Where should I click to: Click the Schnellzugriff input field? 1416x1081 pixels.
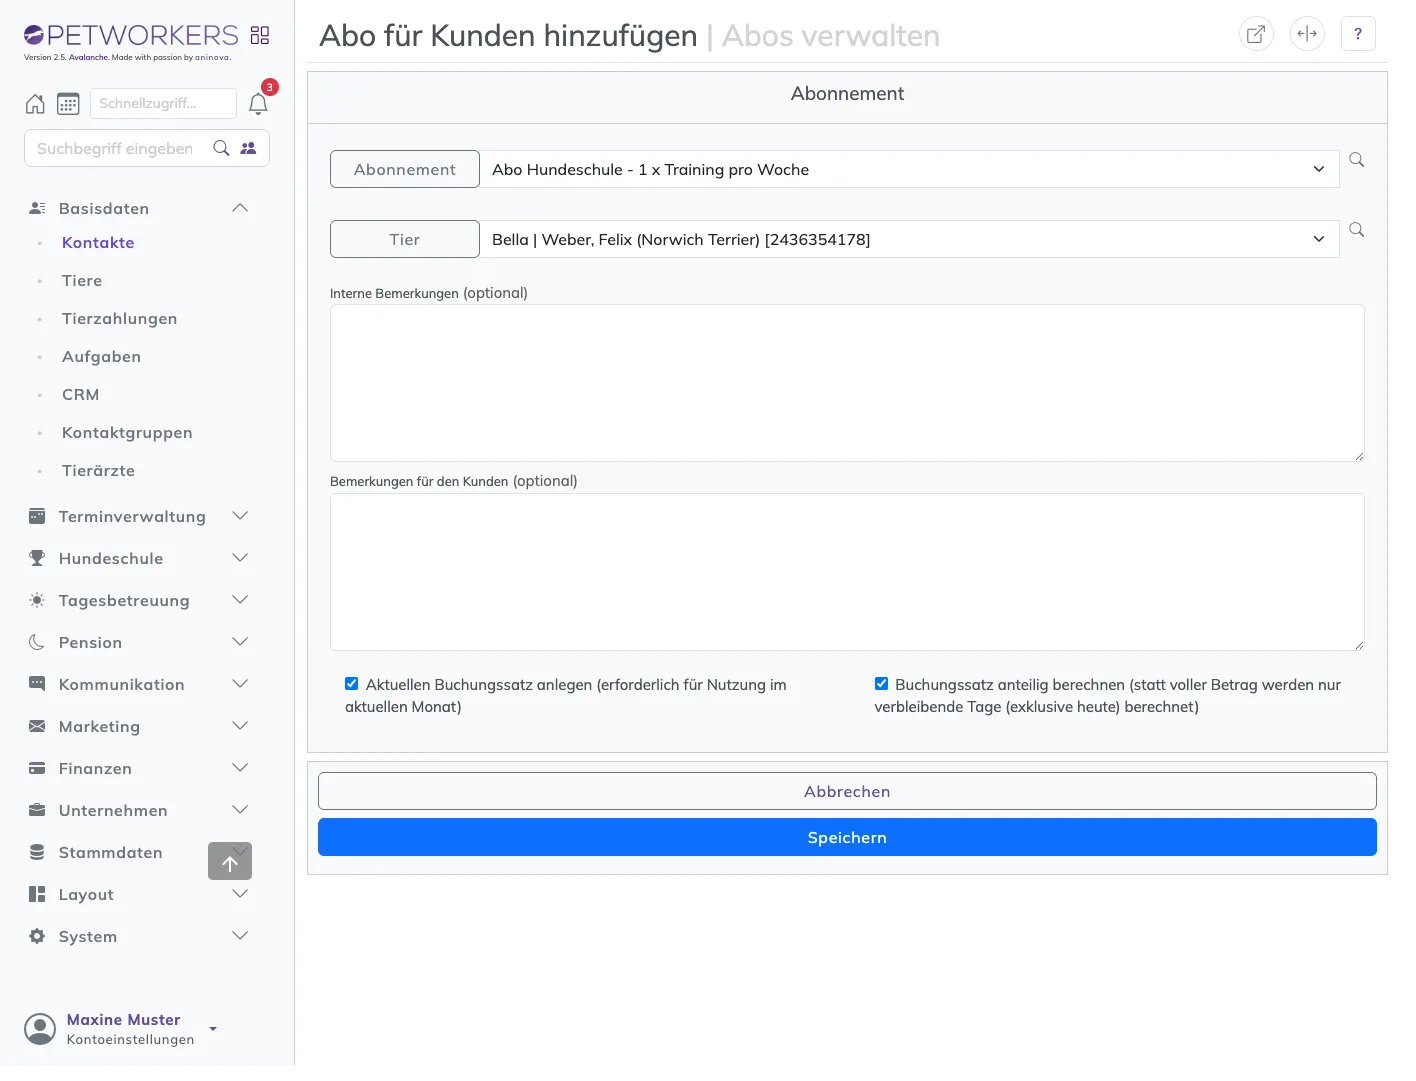click(x=163, y=104)
